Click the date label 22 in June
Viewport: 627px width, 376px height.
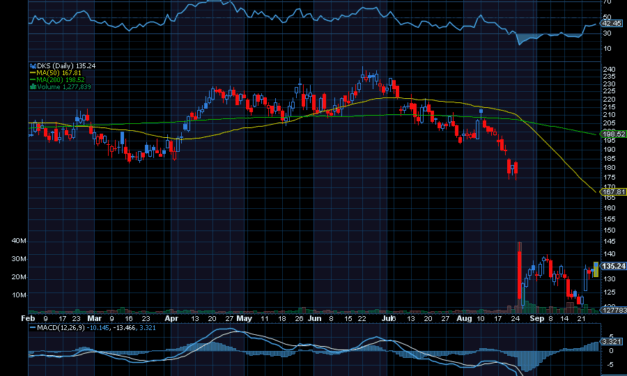coord(362,318)
